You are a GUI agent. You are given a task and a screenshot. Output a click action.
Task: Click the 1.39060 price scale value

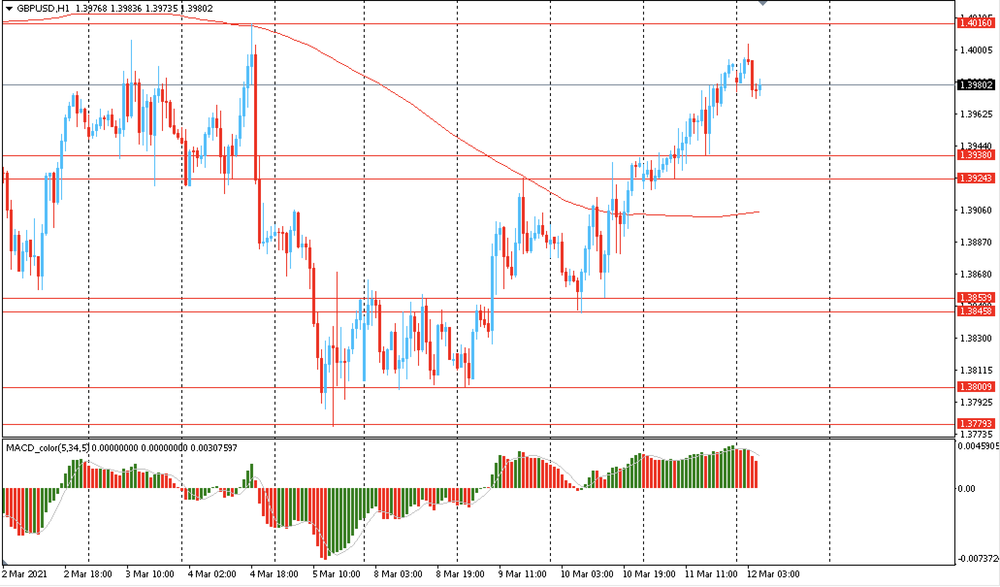coord(976,211)
